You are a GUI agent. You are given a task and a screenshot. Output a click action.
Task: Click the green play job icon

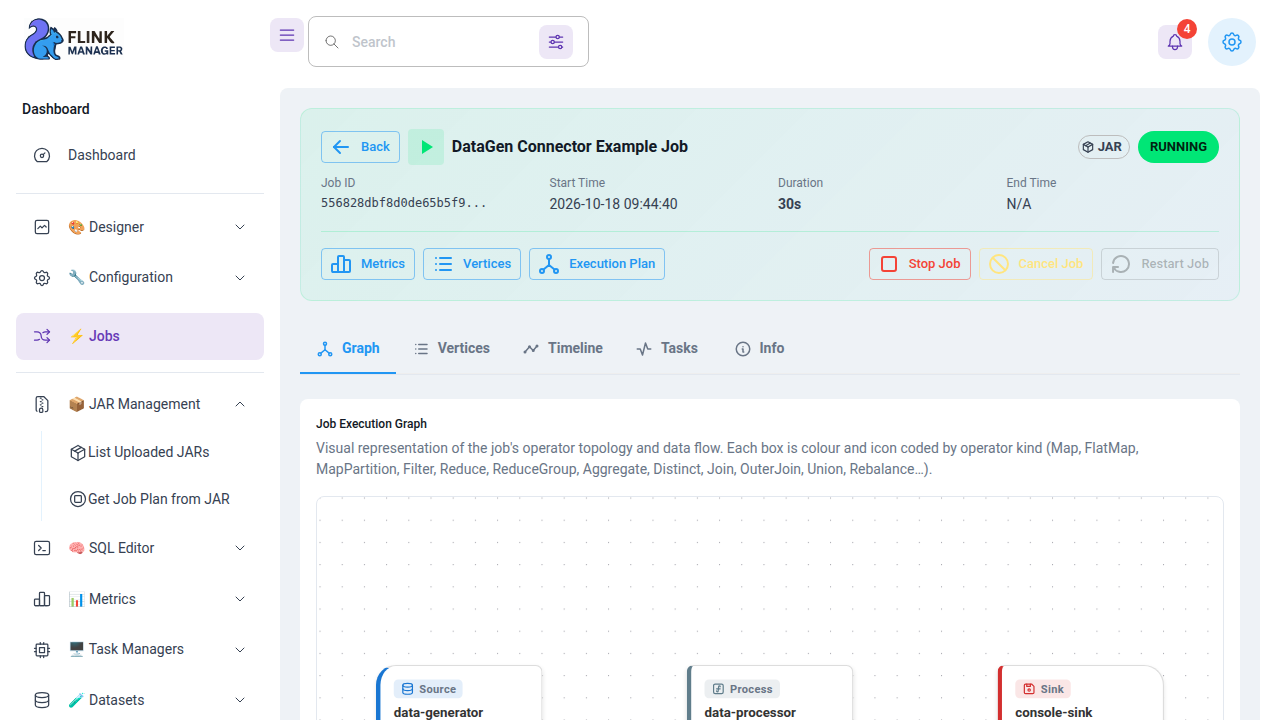(426, 147)
